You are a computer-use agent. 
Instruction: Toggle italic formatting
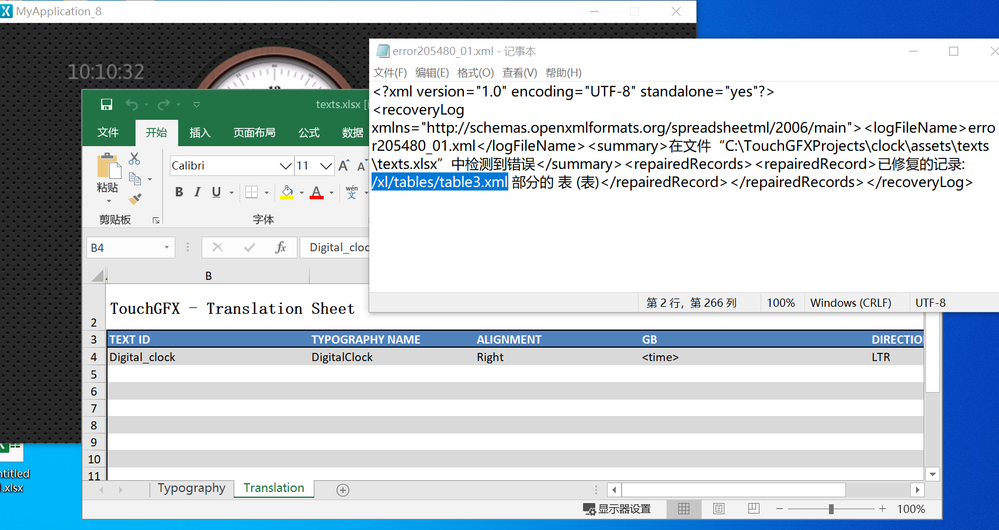pos(198,192)
